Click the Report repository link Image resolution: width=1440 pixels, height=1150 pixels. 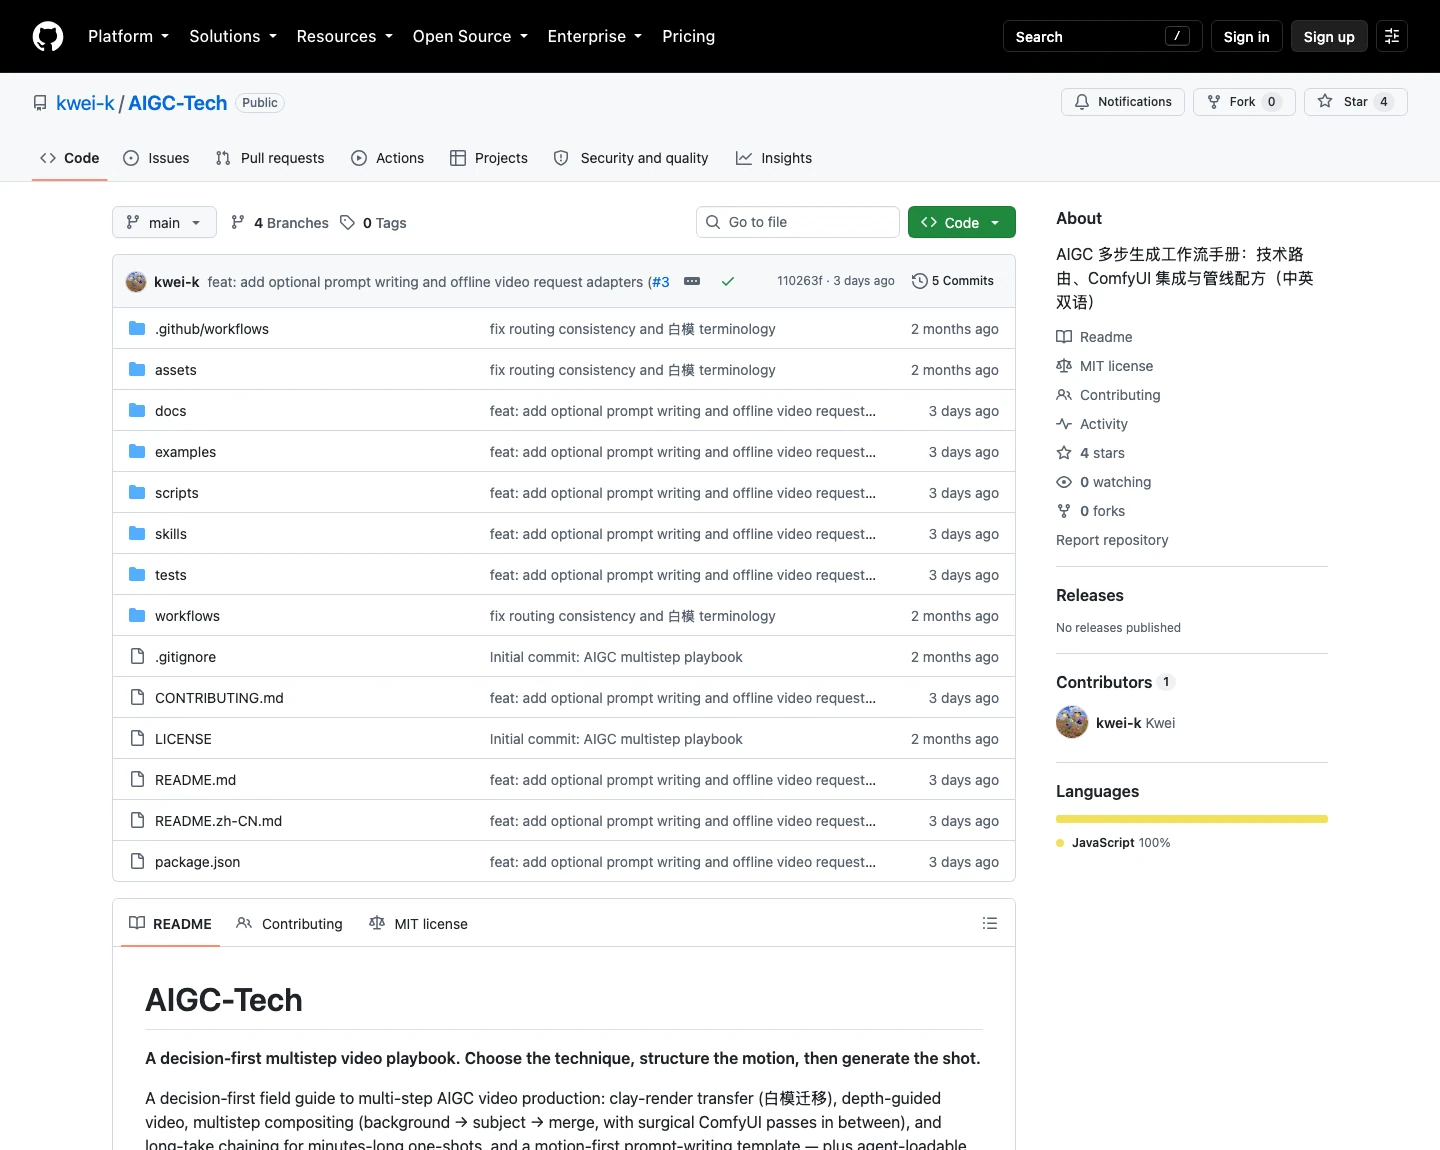(x=1112, y=540)
